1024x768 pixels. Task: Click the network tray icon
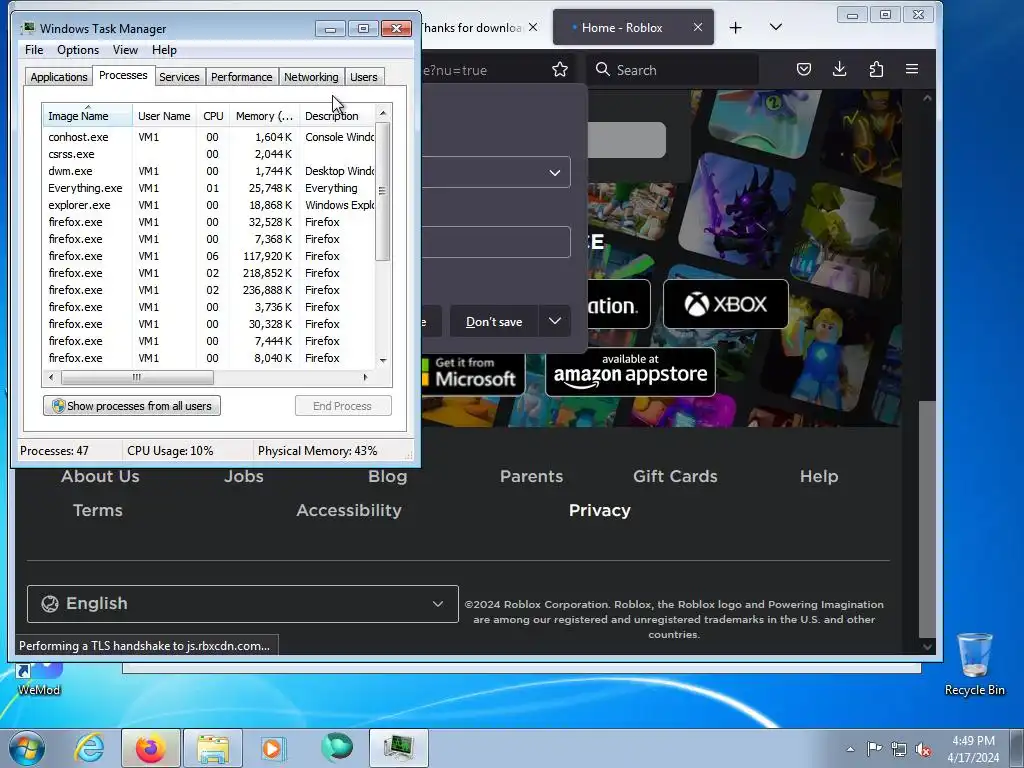899,749
